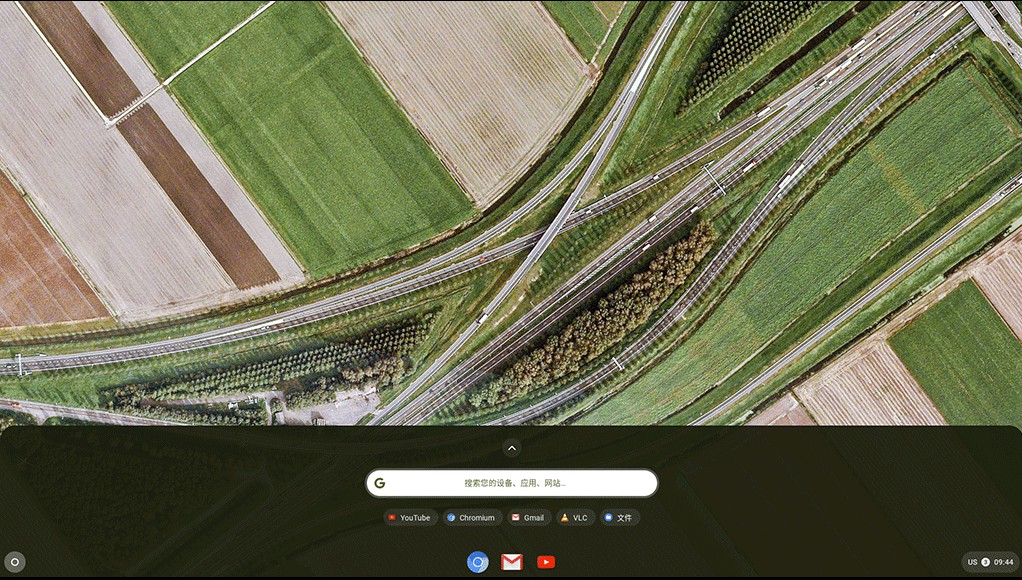Open the notification count badge showing 3
1022x580 pixels.
[x=985, y=562]
